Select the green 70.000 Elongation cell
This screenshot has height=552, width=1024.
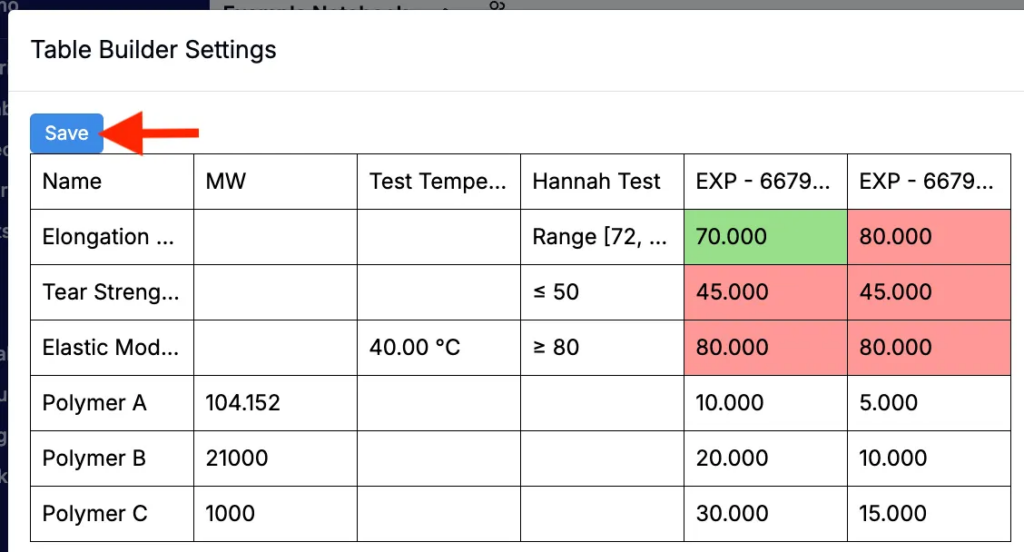[765, 237]
